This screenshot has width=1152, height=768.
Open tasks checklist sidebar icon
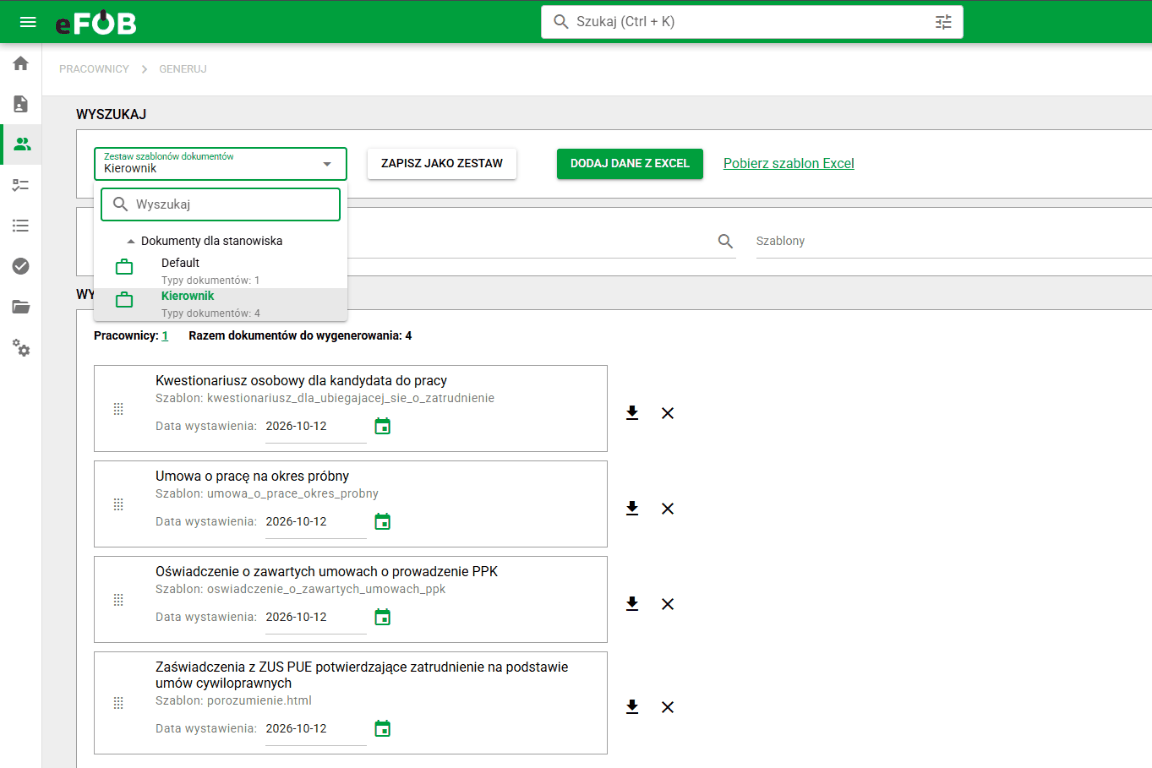point(21,184)
